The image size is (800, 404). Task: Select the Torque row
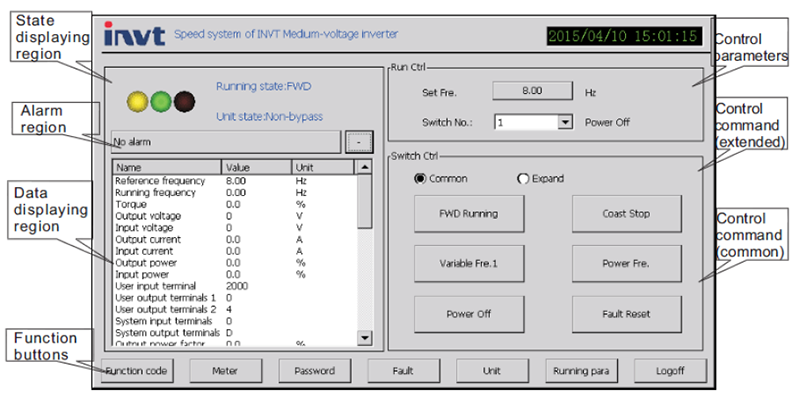tap(235, 204)
